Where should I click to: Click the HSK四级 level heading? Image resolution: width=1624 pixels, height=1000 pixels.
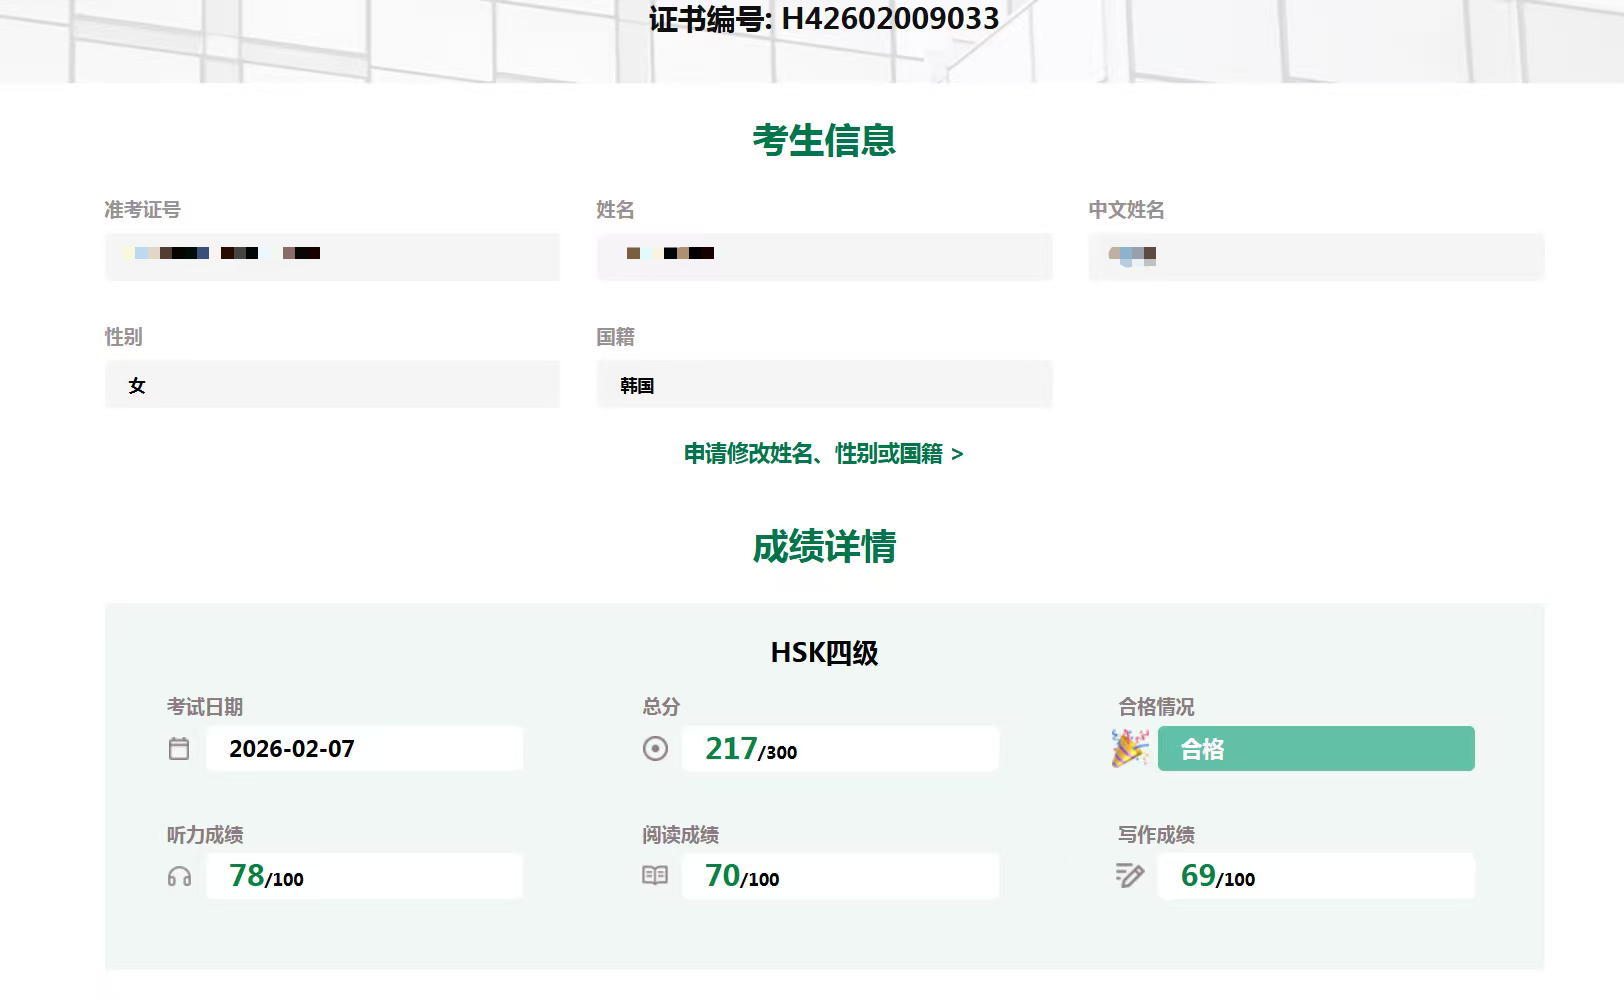(824, 653)
